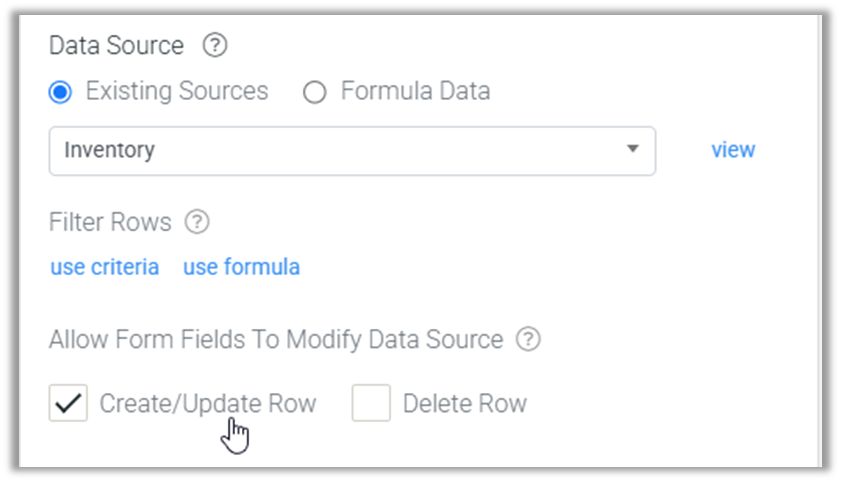
Task: Open the Inventory data source dropdown
Action: coord(352,151)
